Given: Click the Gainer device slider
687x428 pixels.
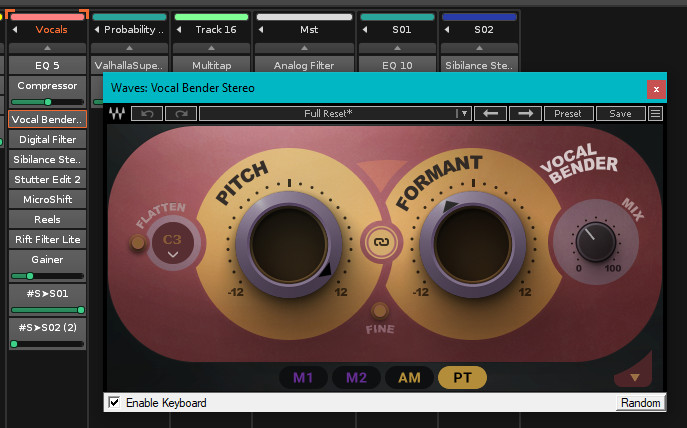Looking at the screenshot, I should pos(47,276).
